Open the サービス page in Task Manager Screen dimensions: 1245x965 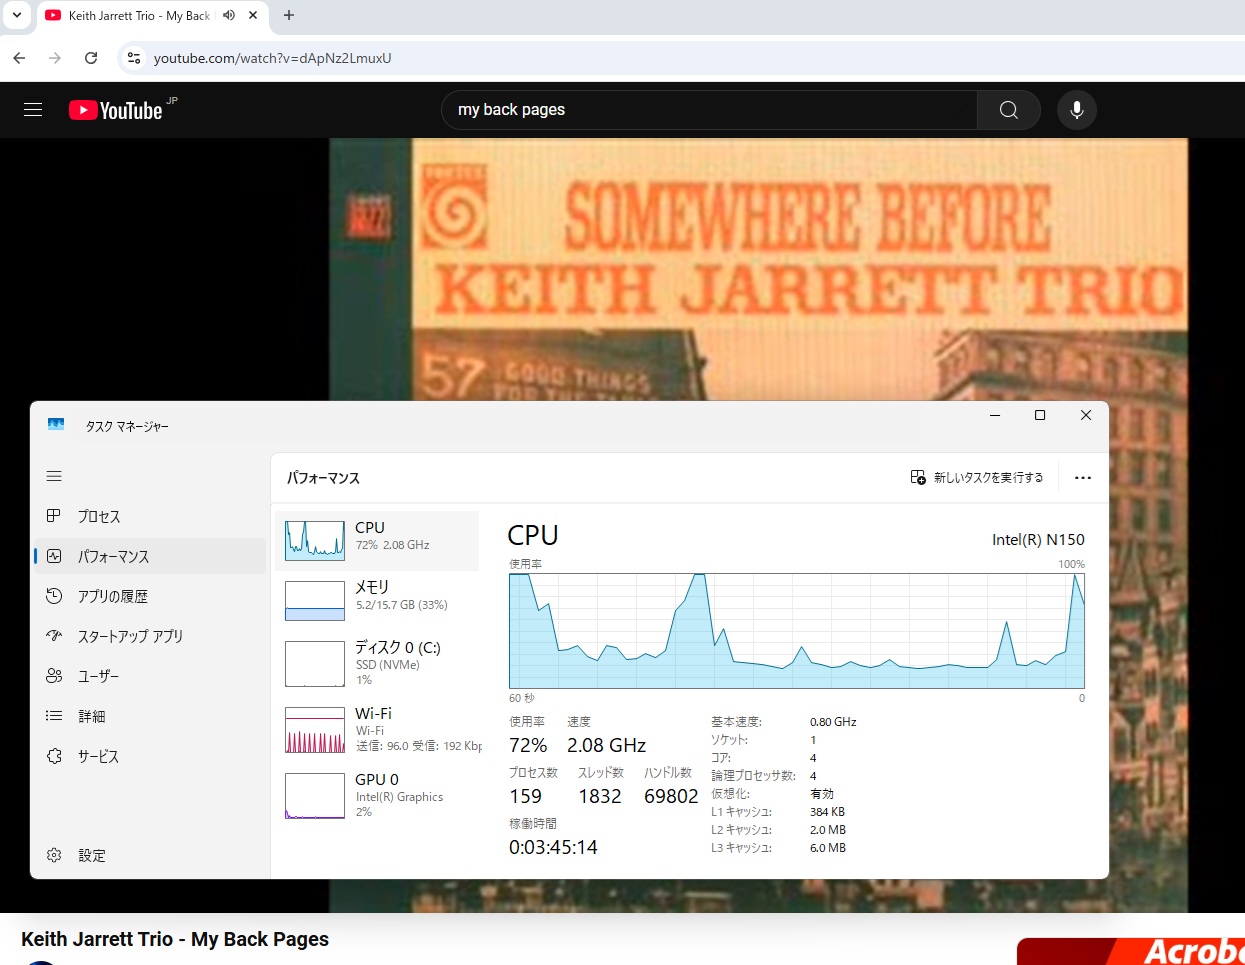(150, 756)
